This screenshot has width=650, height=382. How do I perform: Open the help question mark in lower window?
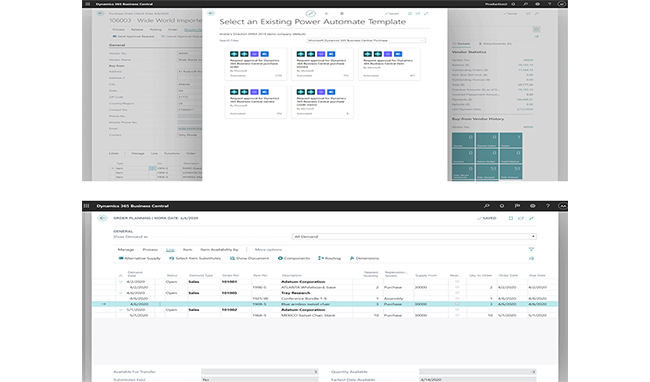(x=548, y=206)
